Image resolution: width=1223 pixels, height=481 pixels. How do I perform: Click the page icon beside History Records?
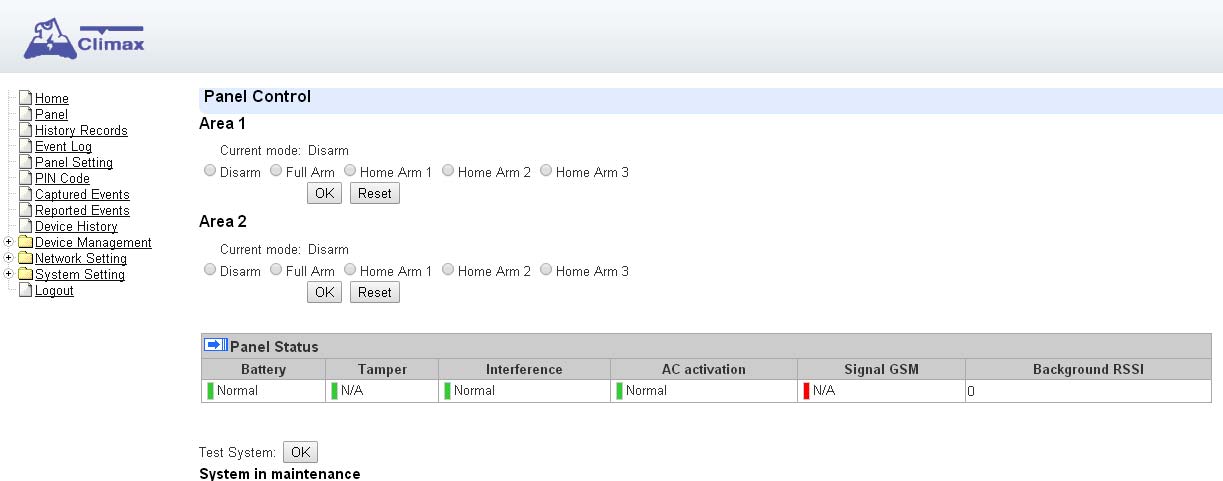tap(27, 130)
